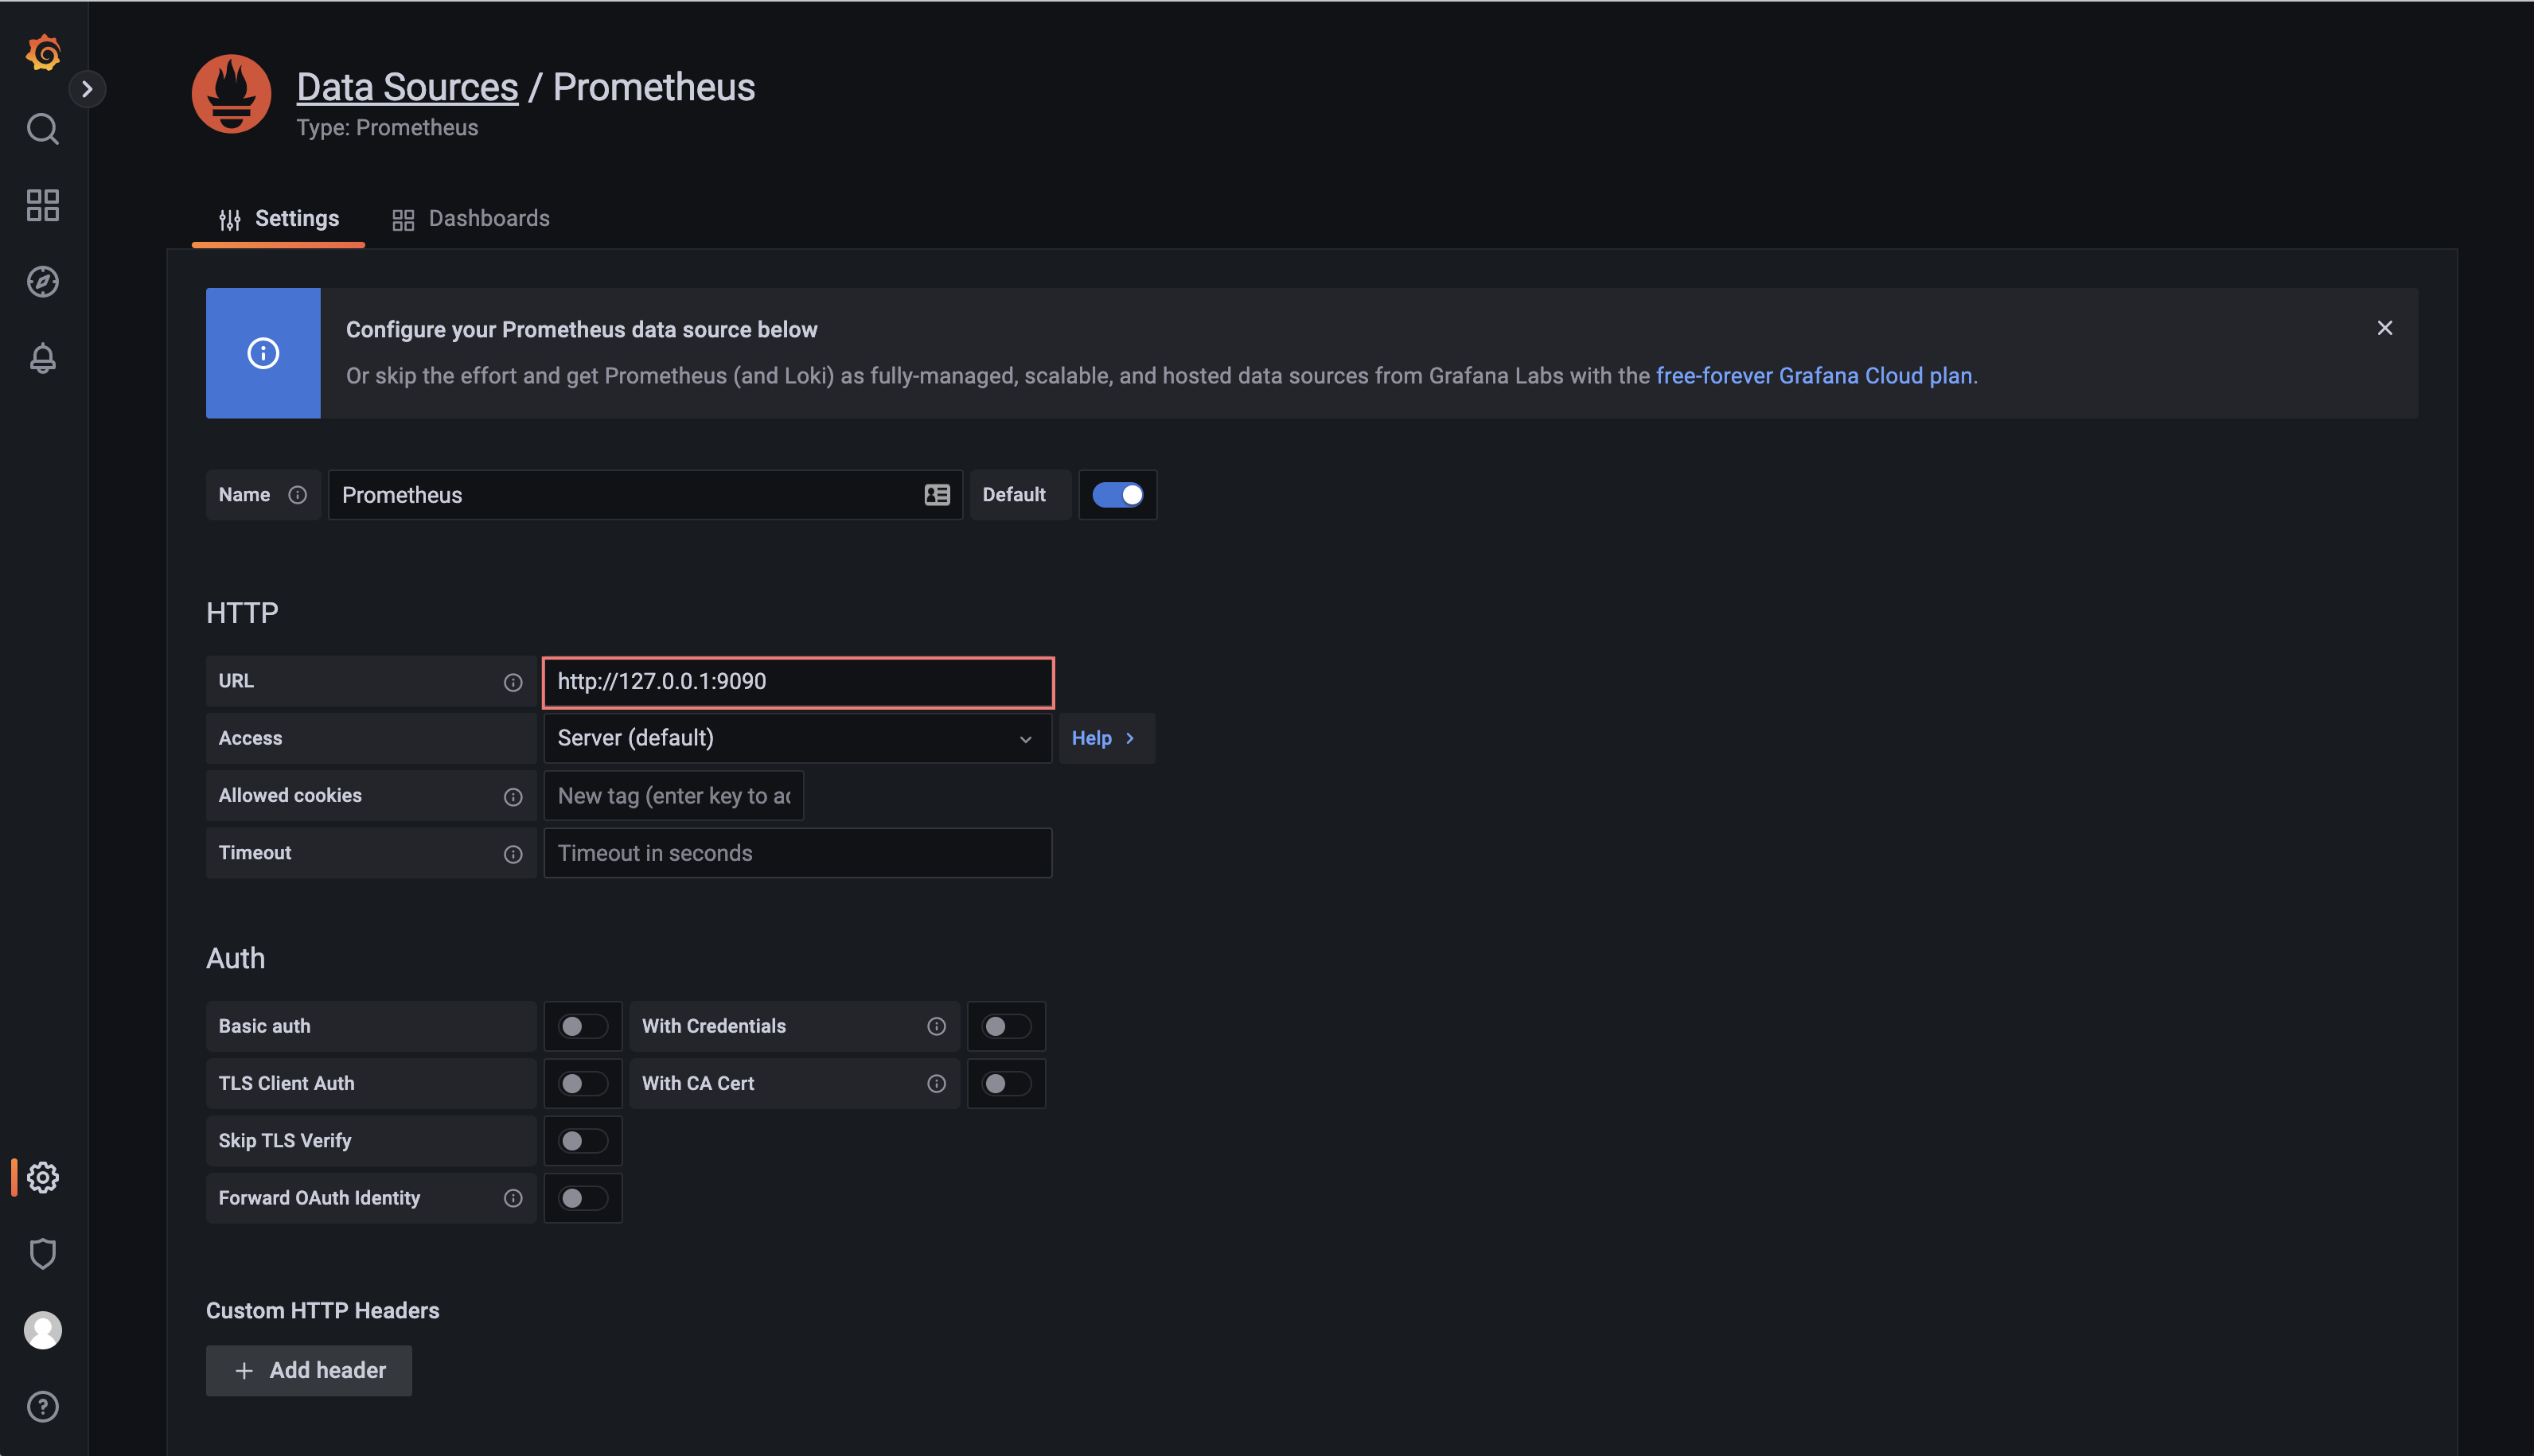The width and height of the screenshot is (2534, 1456).
Task: Click the Allowed cookies info icon
Action: (513, 796)
